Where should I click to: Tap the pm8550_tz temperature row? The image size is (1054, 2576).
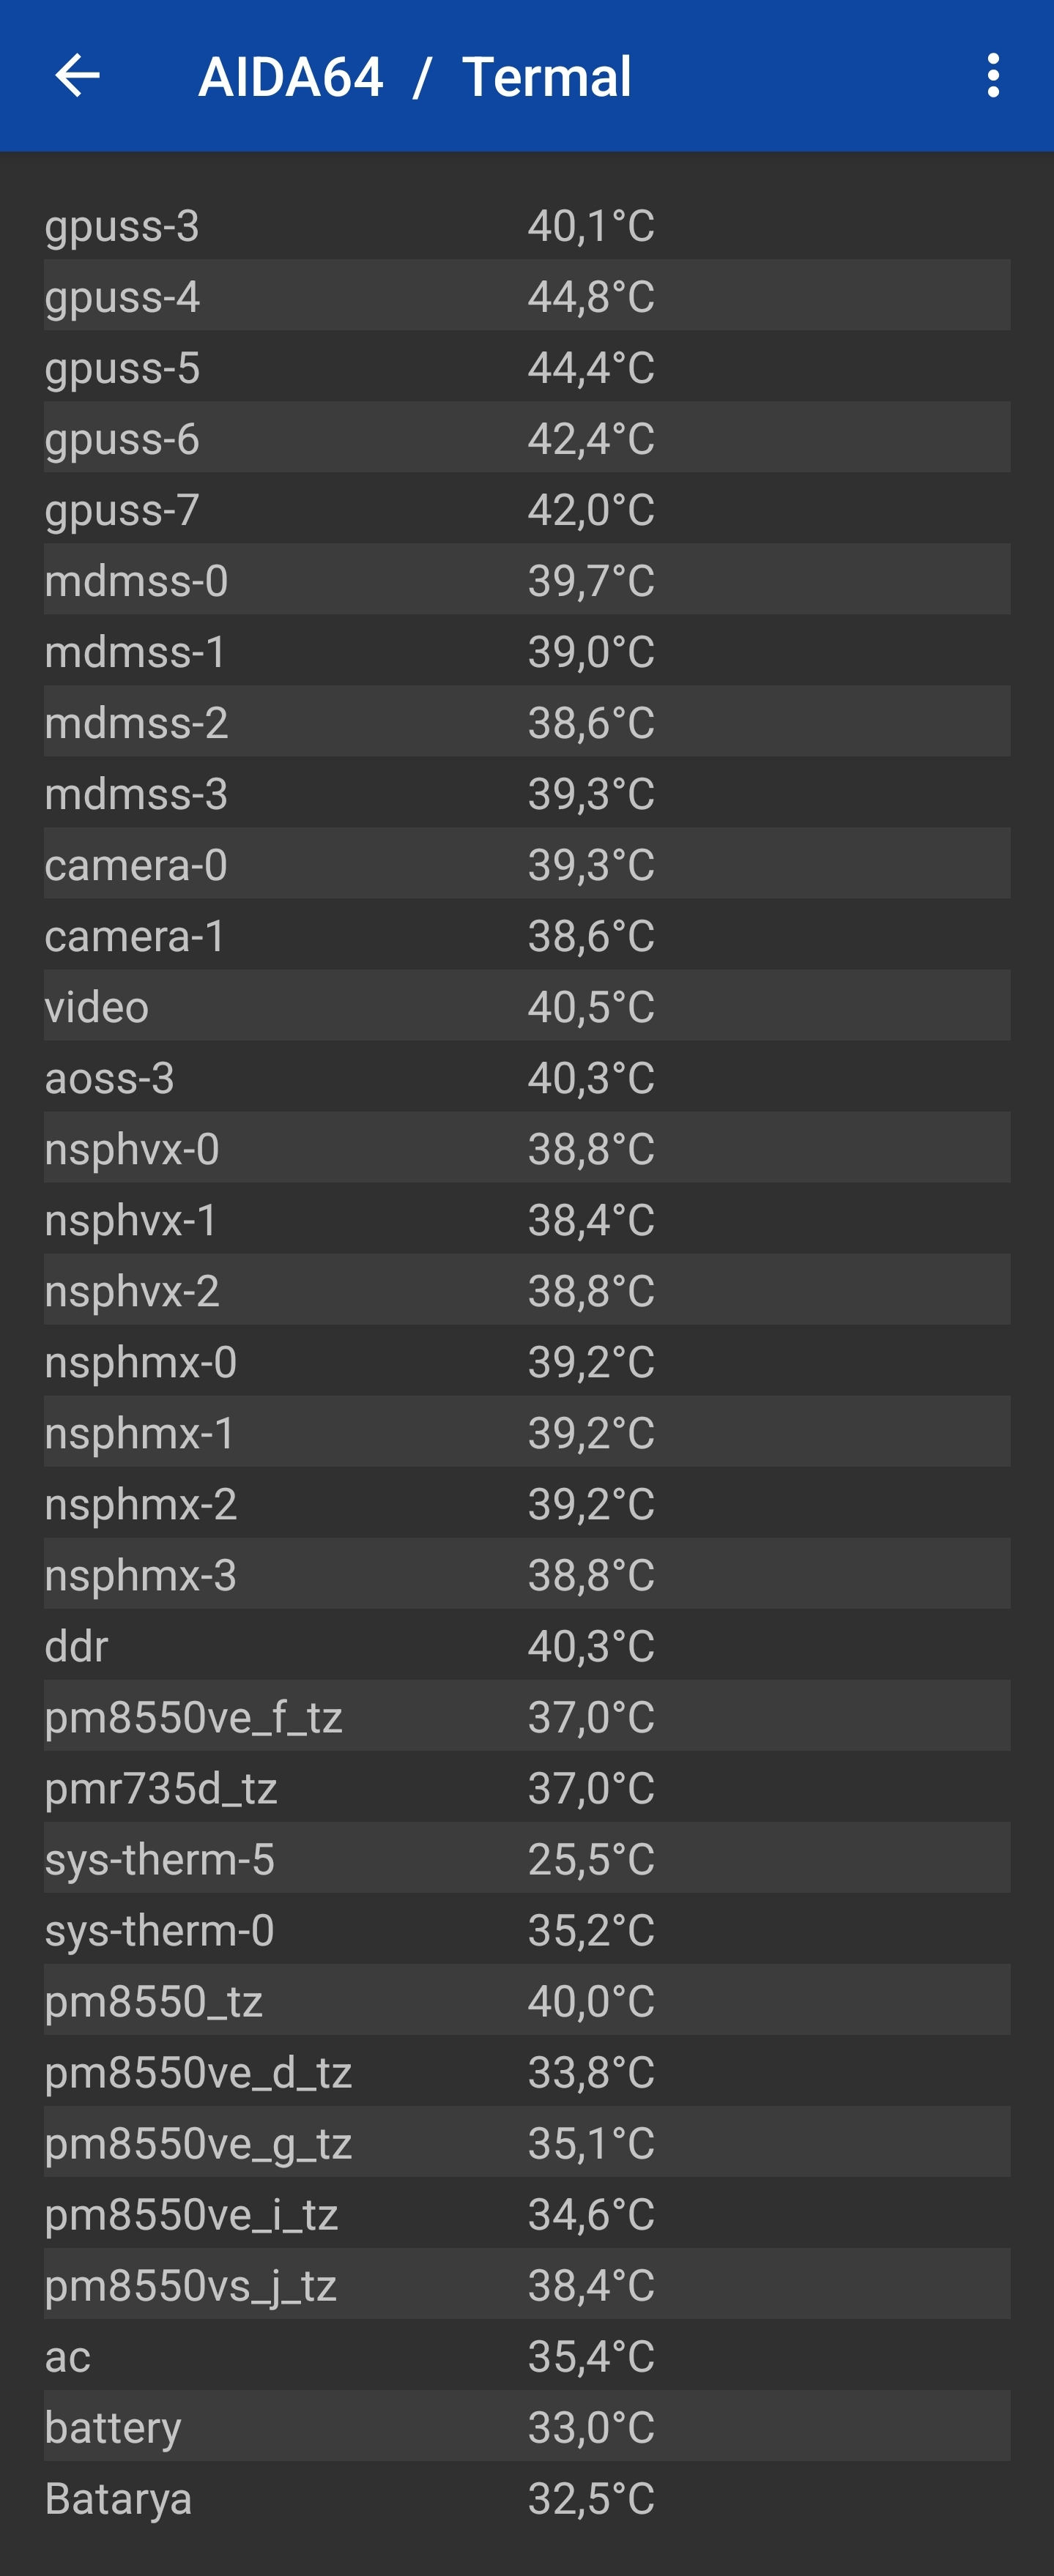527,2000
